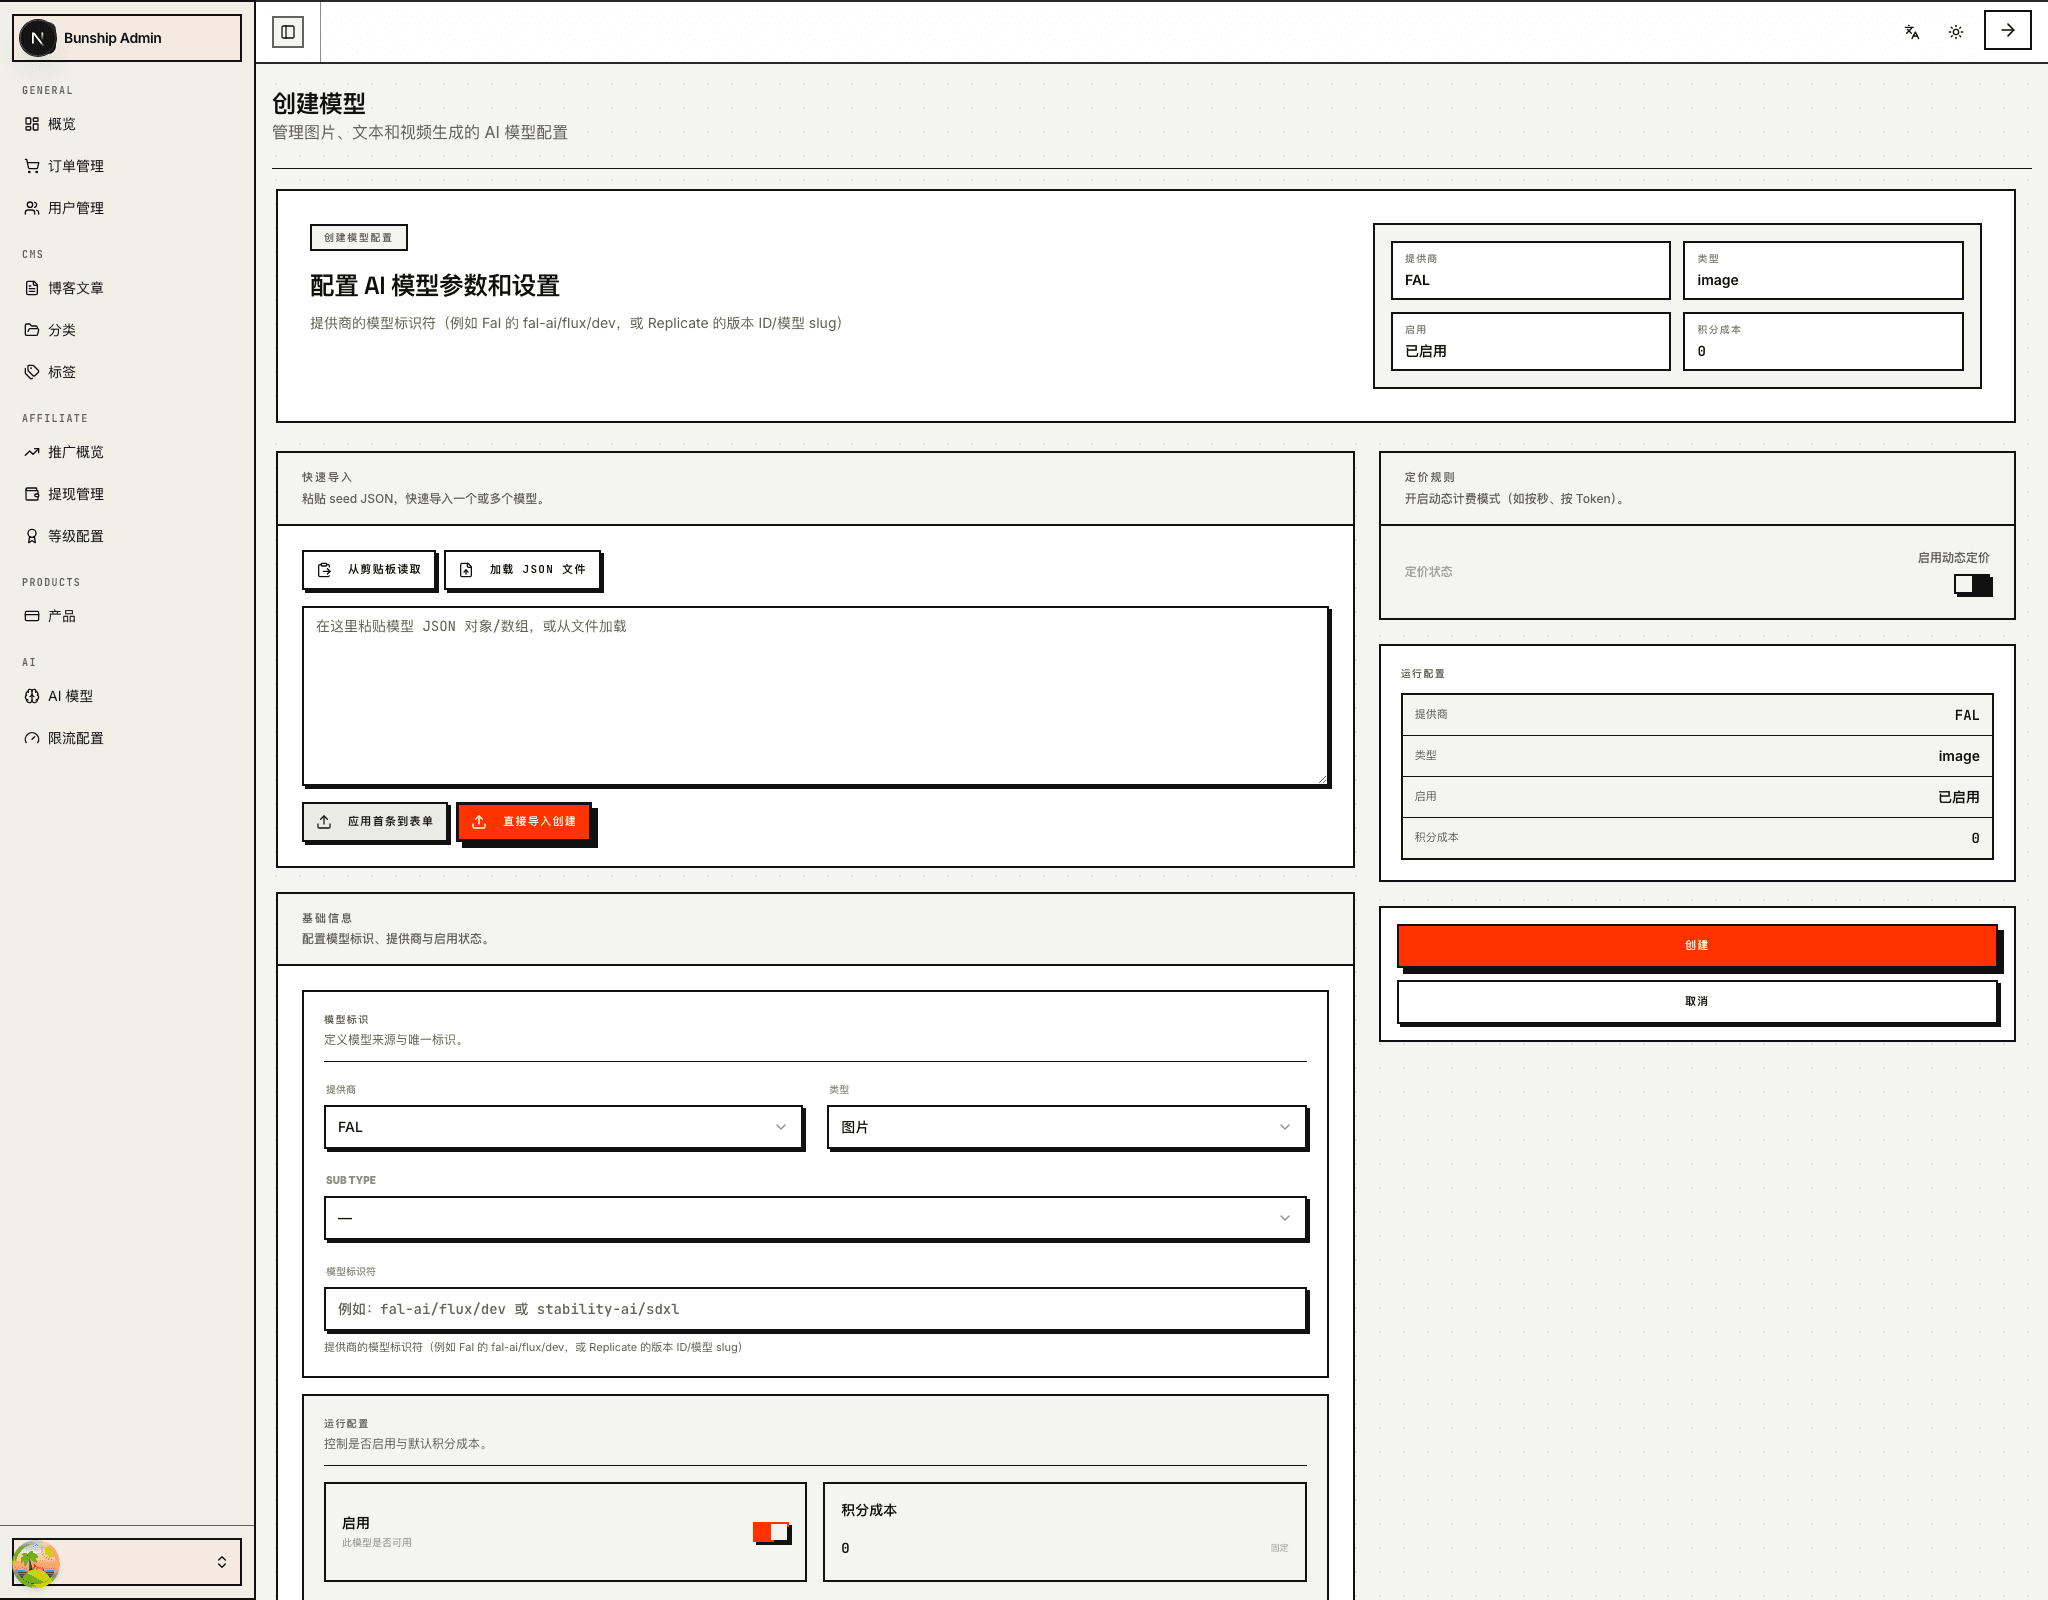
Task: Open the 类型 图片 dropdown
Action: tap(1066, 1127)
